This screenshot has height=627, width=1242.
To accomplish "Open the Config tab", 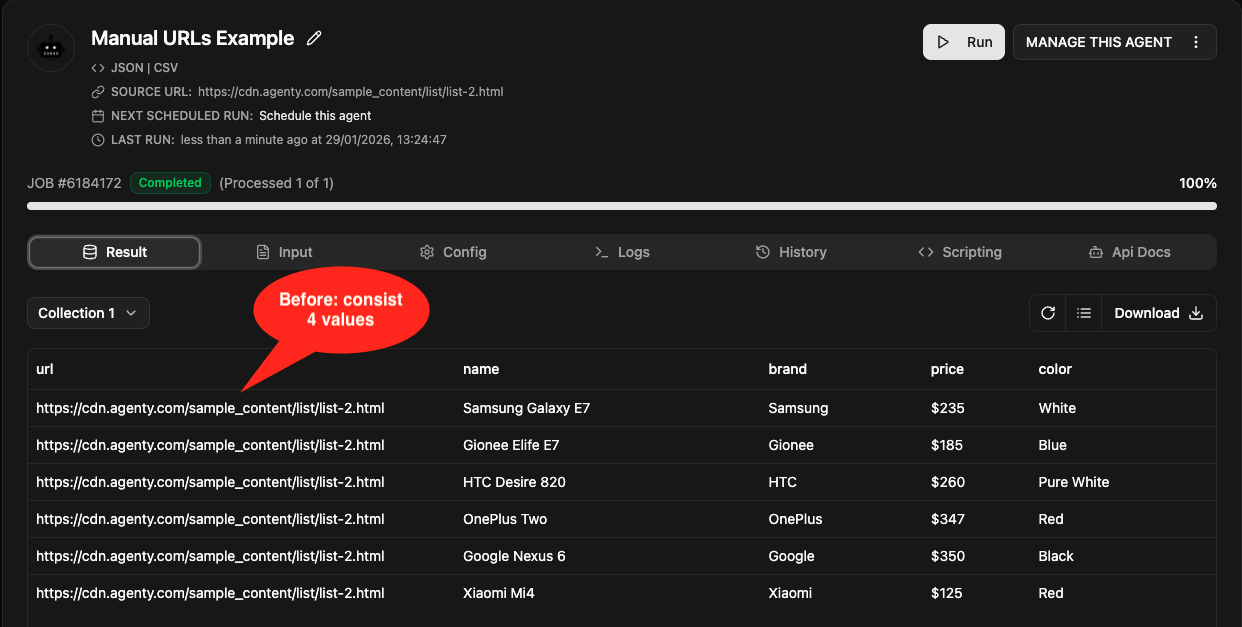I will click(x=453, y=252).
